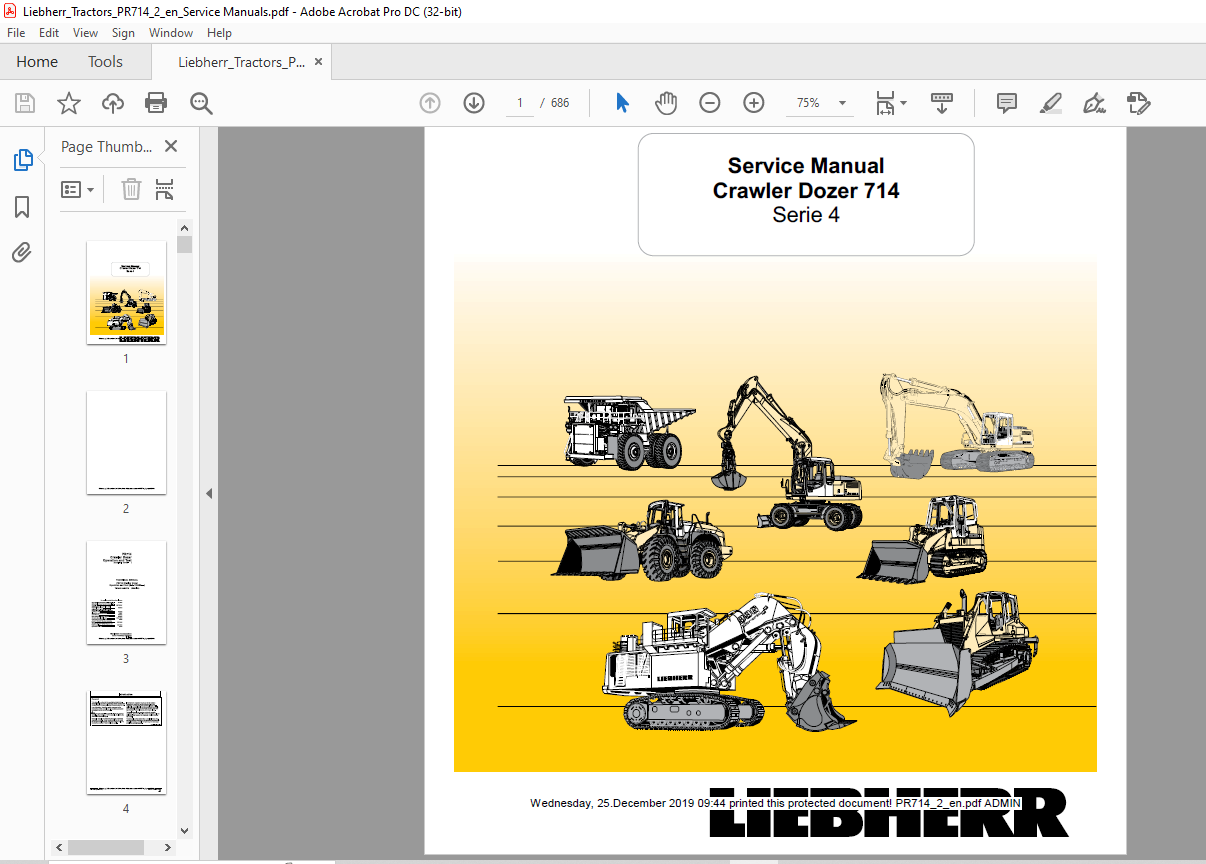Select page 1 thumbnail
This screenshot has height=864, width=1206.
(126, 292)
